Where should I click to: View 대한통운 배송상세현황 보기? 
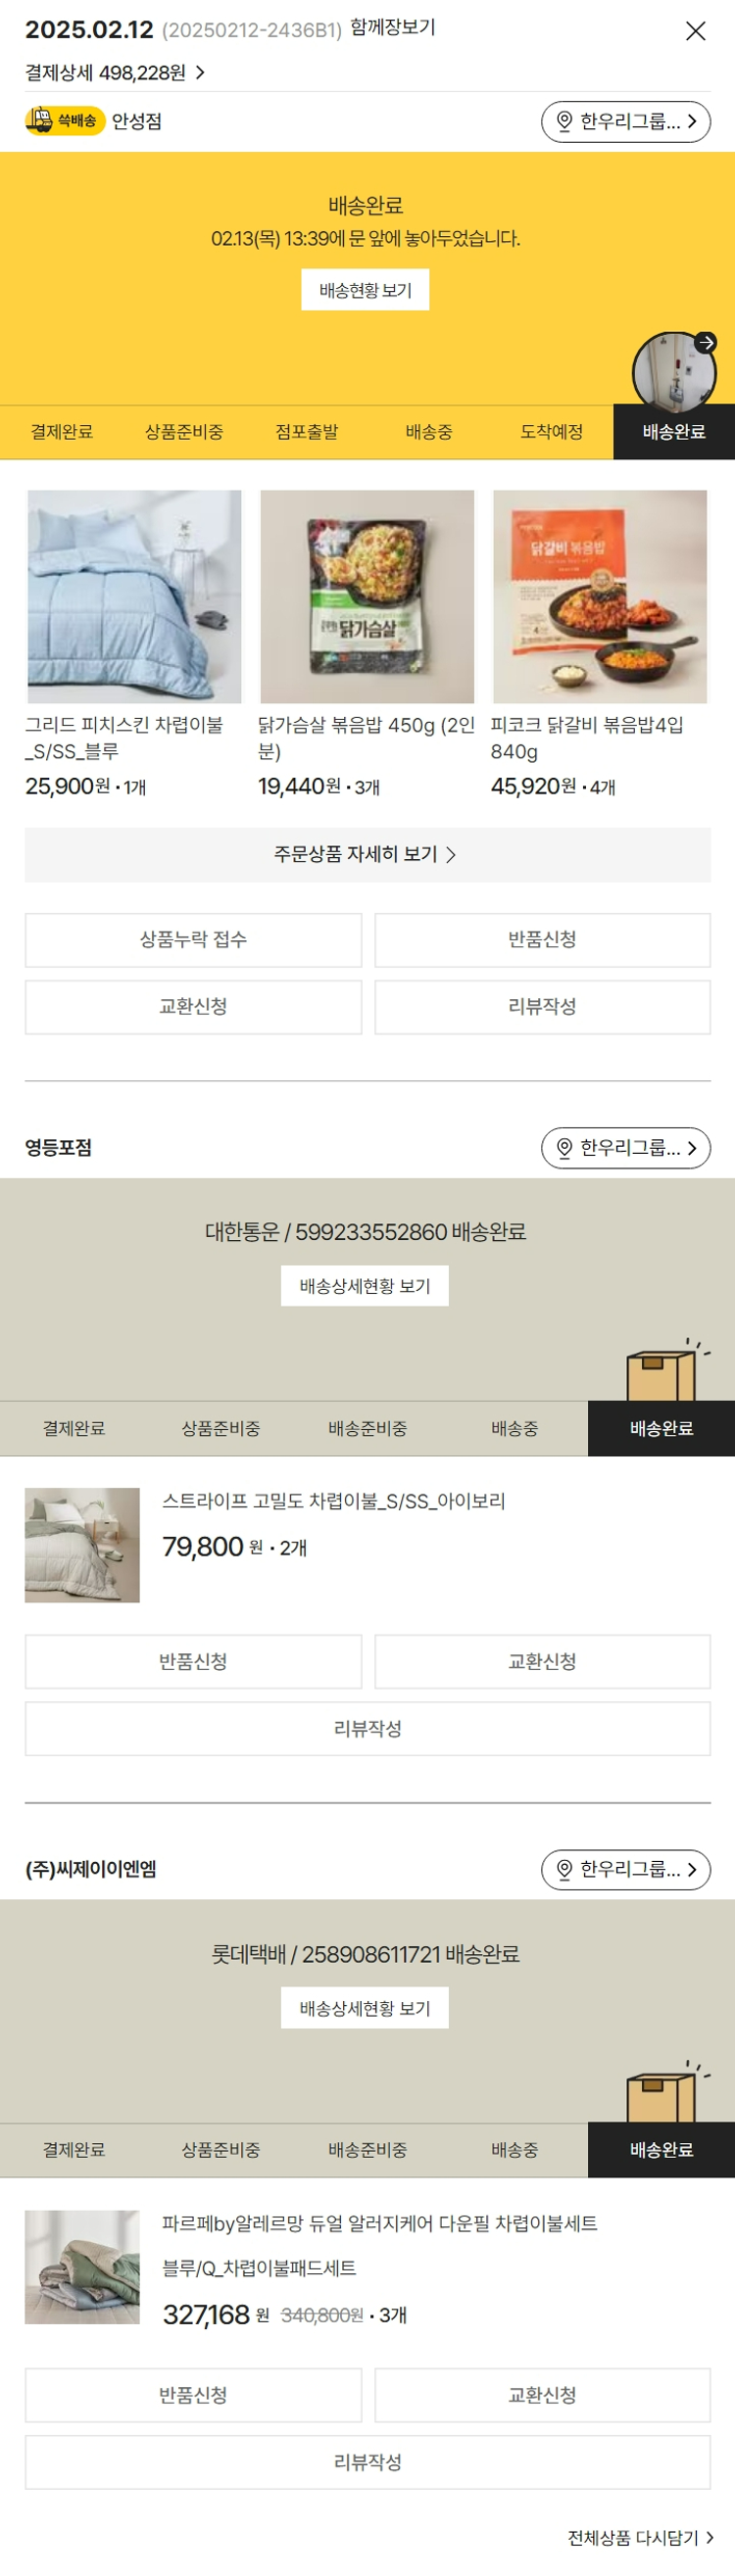tap(365, 1286)
